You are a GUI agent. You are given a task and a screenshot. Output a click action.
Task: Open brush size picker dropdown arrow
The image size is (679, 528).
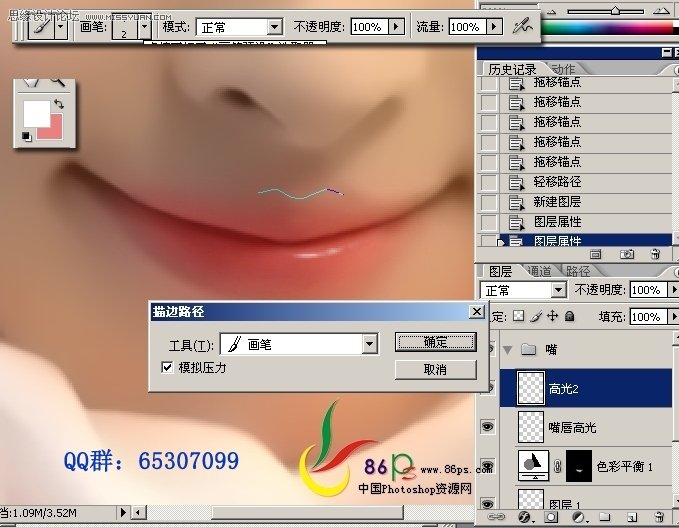[145, 27]
